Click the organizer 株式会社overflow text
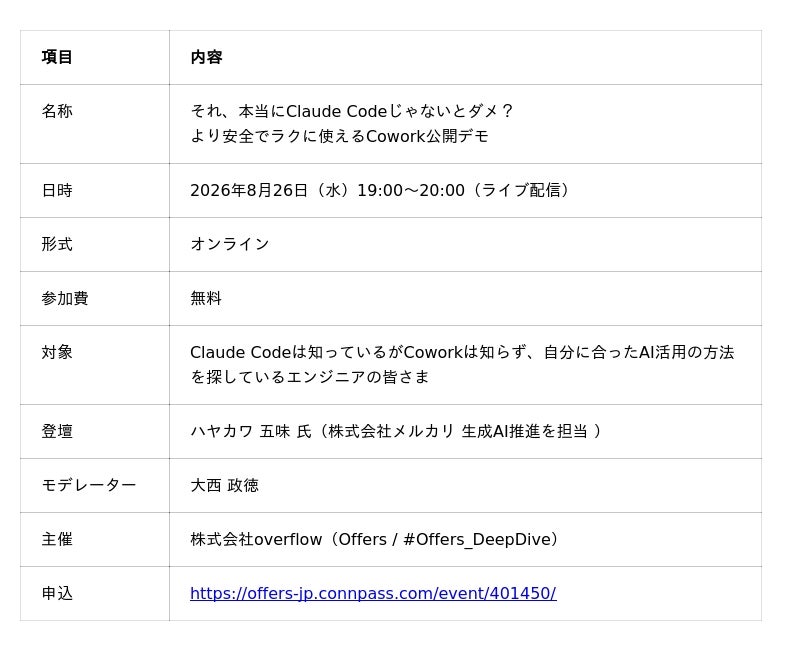The height and width of the screenshot is (651, 800). pyautogui.click(x=256, y=539)
